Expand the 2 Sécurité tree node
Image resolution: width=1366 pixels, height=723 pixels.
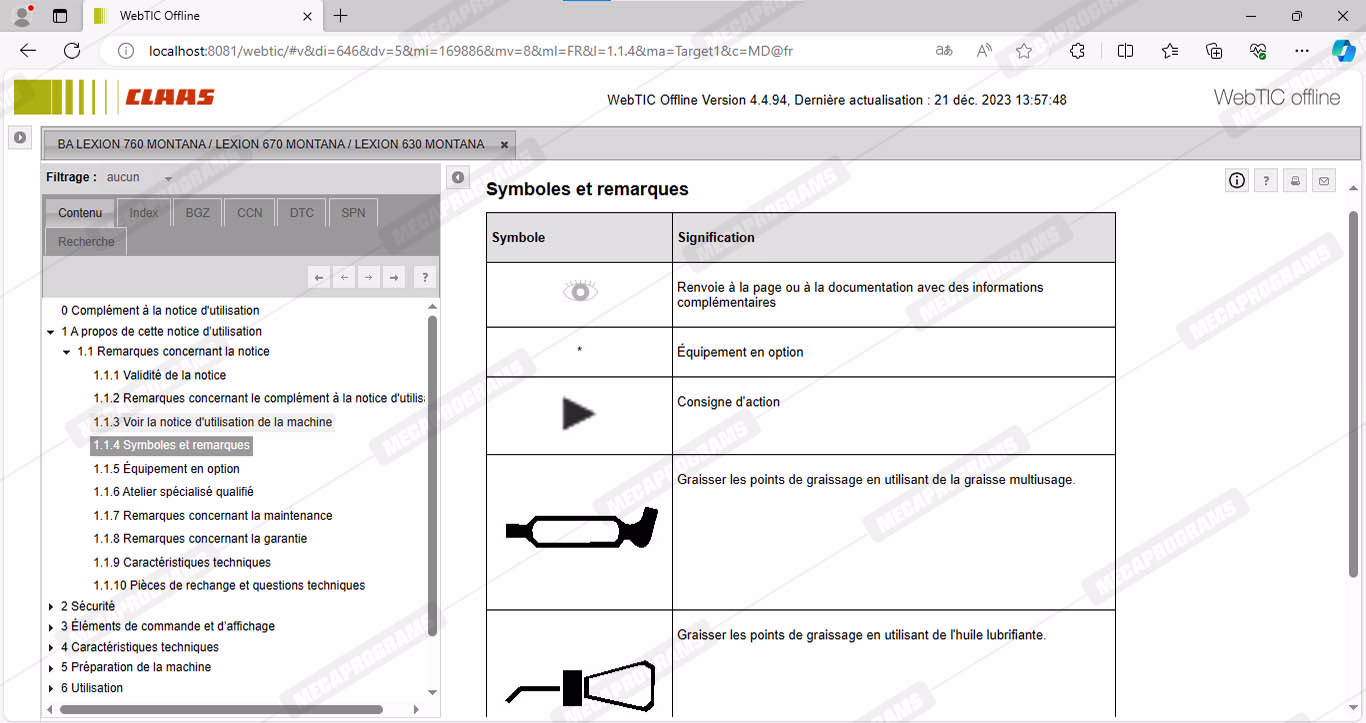[52, 606]
